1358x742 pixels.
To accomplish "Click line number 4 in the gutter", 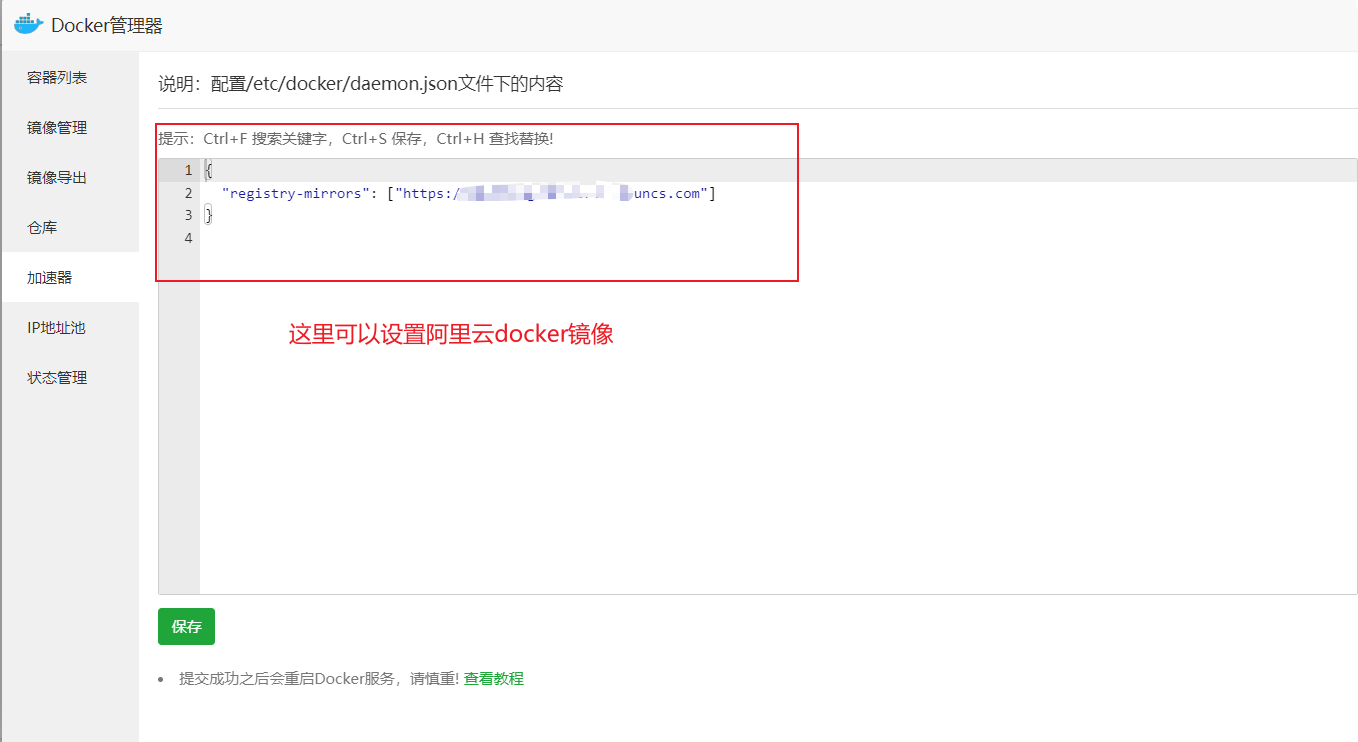I will tap(188, 238).
